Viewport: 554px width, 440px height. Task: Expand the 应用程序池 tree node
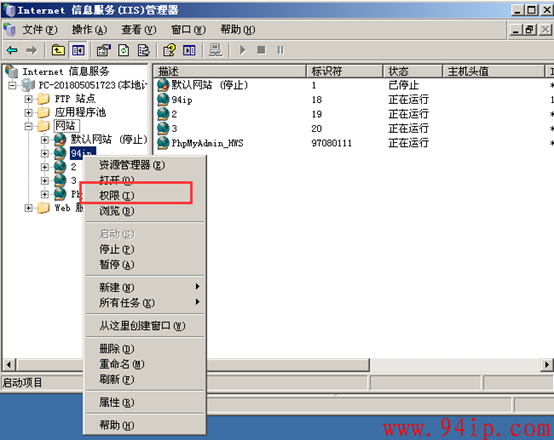point(29,113)
